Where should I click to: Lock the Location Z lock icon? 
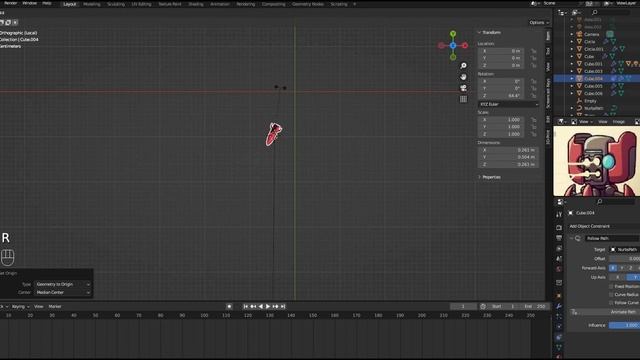[x=533, y=65]
